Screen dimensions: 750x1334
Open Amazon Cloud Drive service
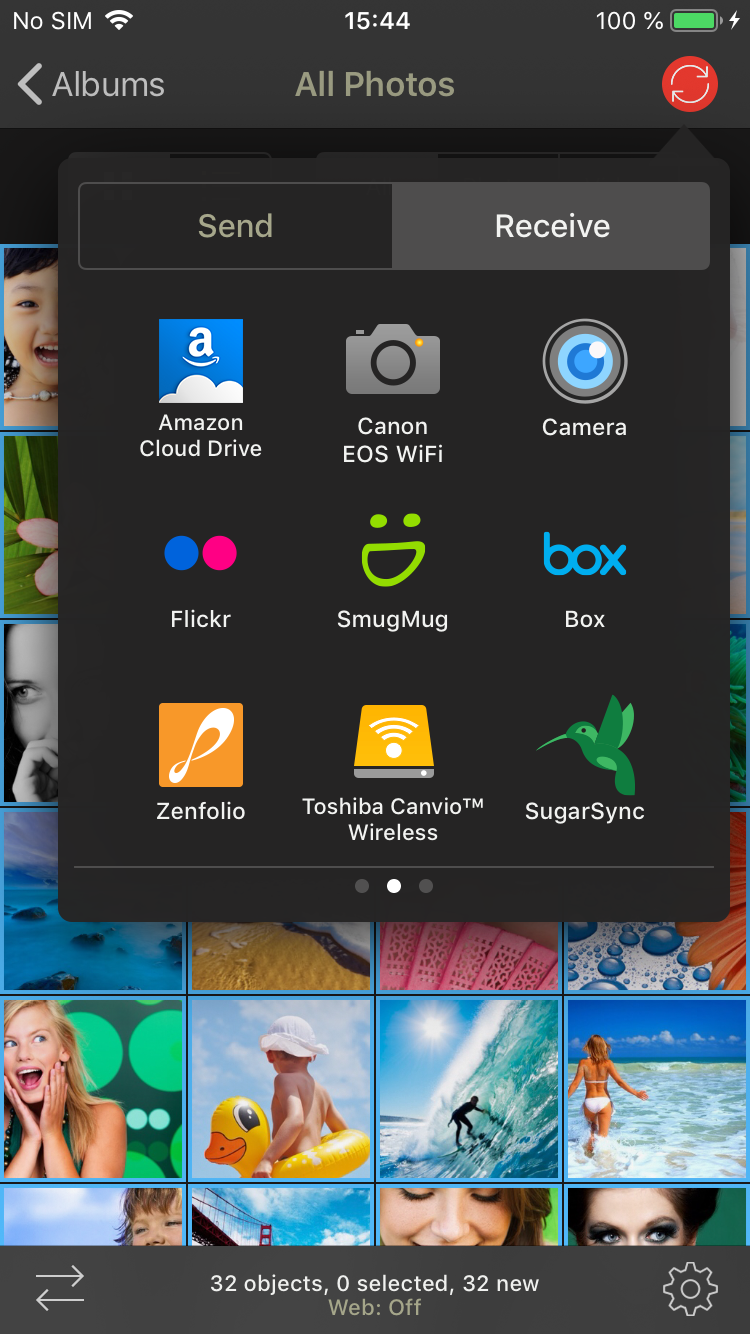(x=200, y=390)
